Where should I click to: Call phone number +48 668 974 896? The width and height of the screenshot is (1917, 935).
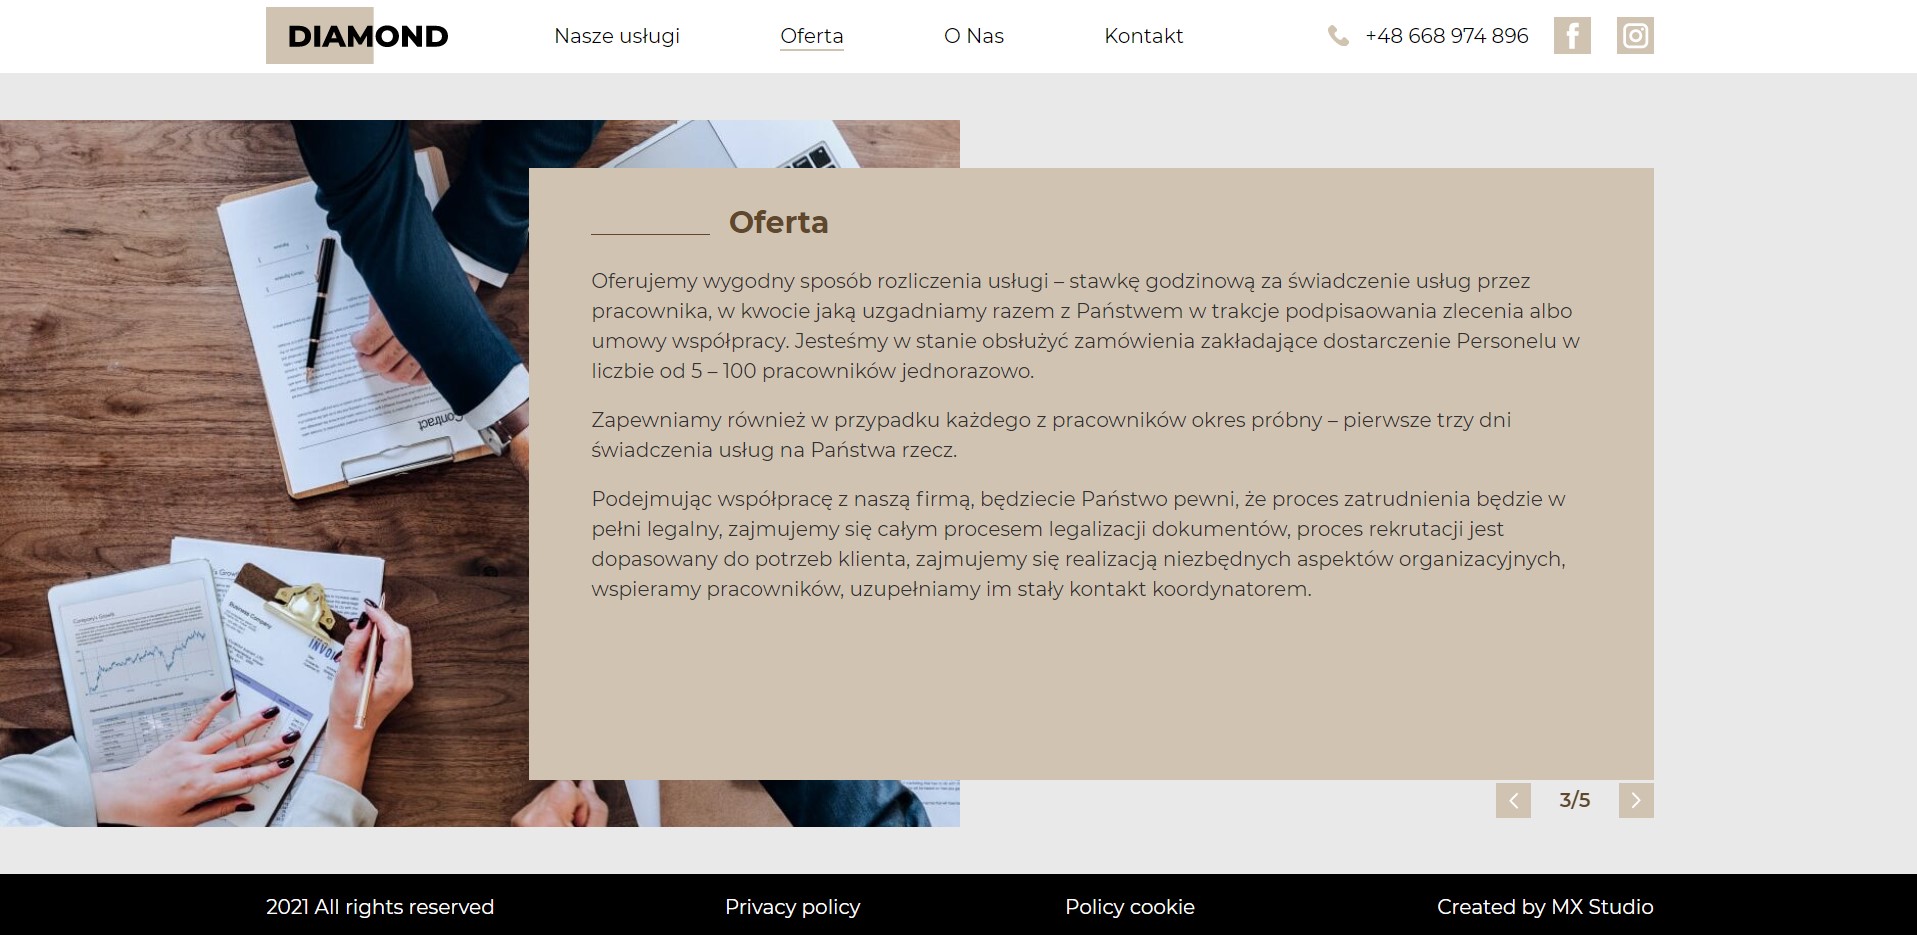pos(1446,36)
